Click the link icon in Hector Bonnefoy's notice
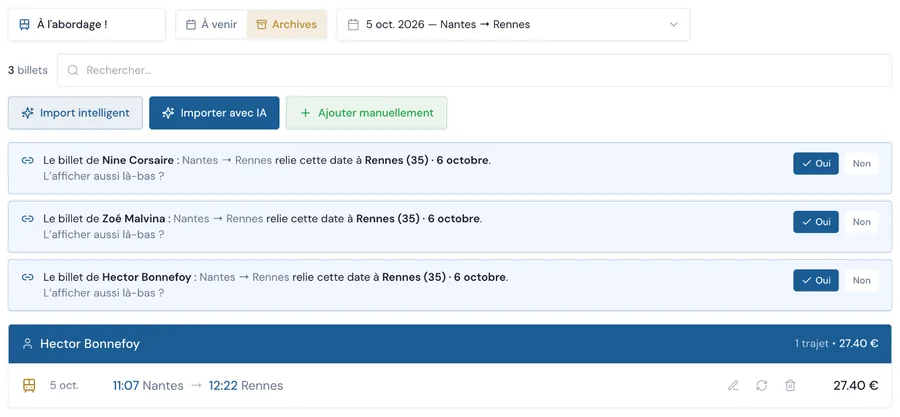Screen dimensions: 900x417 tap(28, 278)
